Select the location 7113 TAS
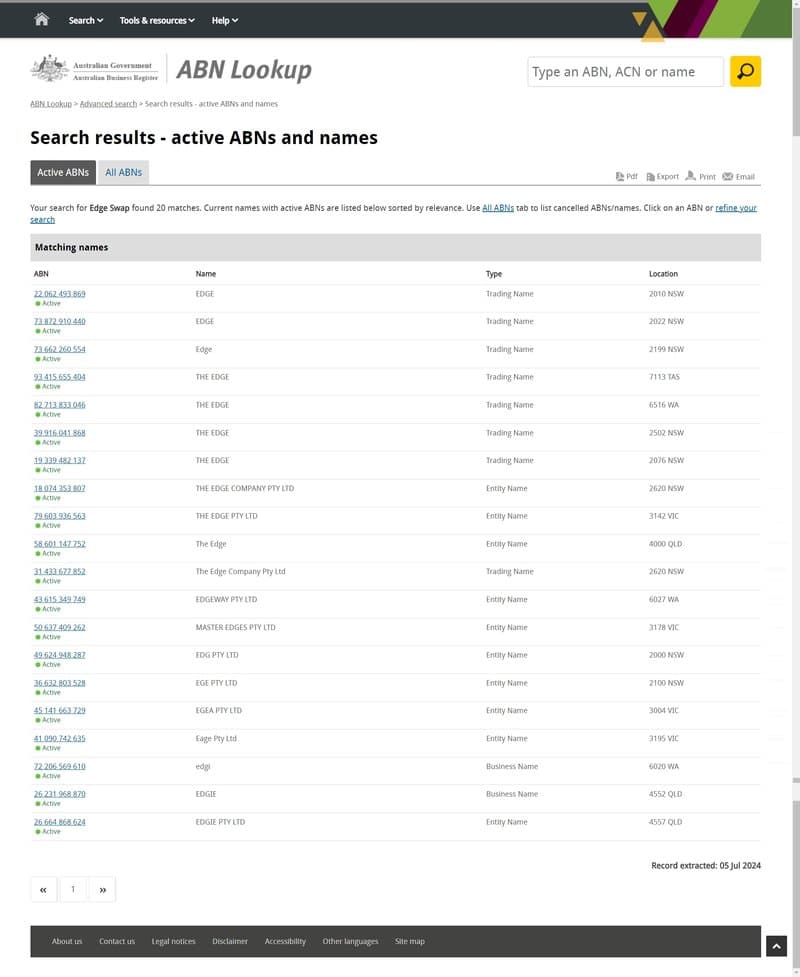Viewport: 800px width, 977px height. [664, 377]
